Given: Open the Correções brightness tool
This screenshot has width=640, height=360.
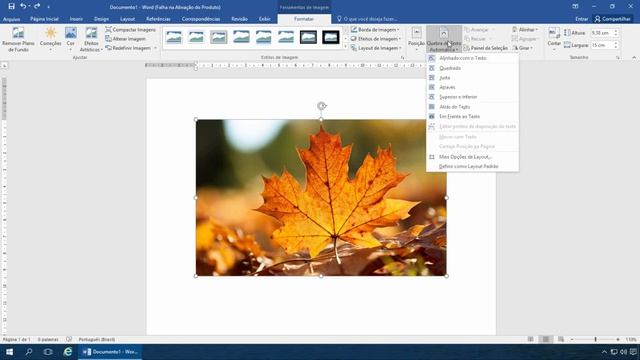Looking at the screenshot, I should 51,39.
